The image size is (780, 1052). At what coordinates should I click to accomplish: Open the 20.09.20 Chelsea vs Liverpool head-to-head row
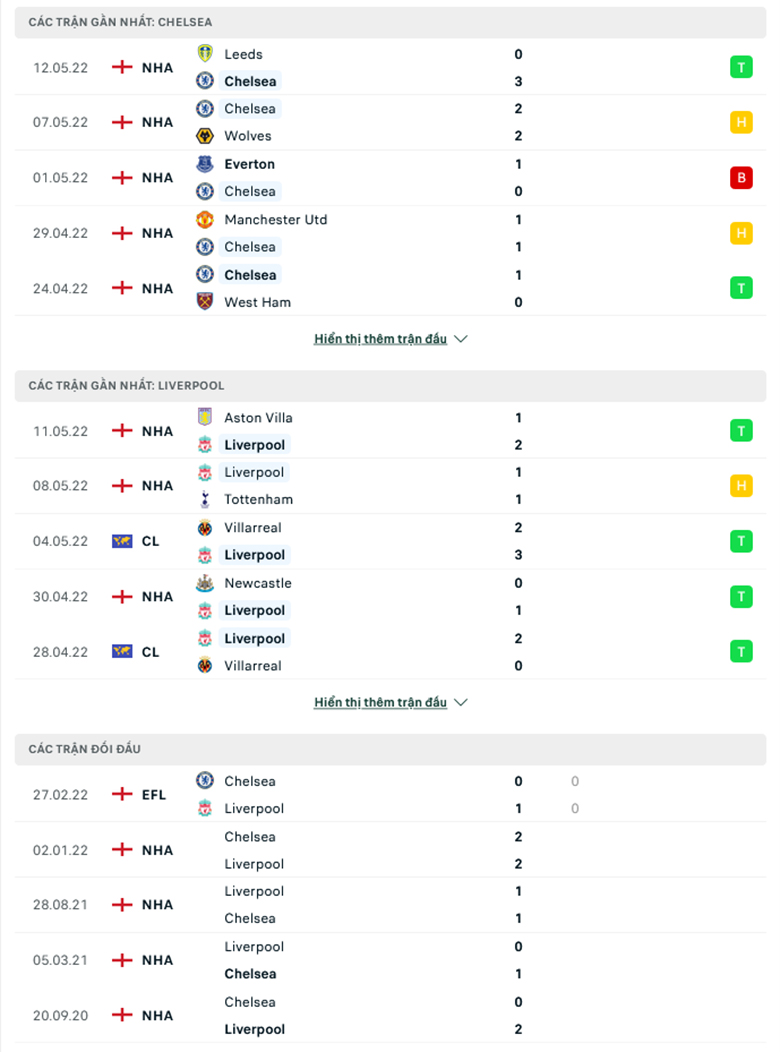(390, 1015)
